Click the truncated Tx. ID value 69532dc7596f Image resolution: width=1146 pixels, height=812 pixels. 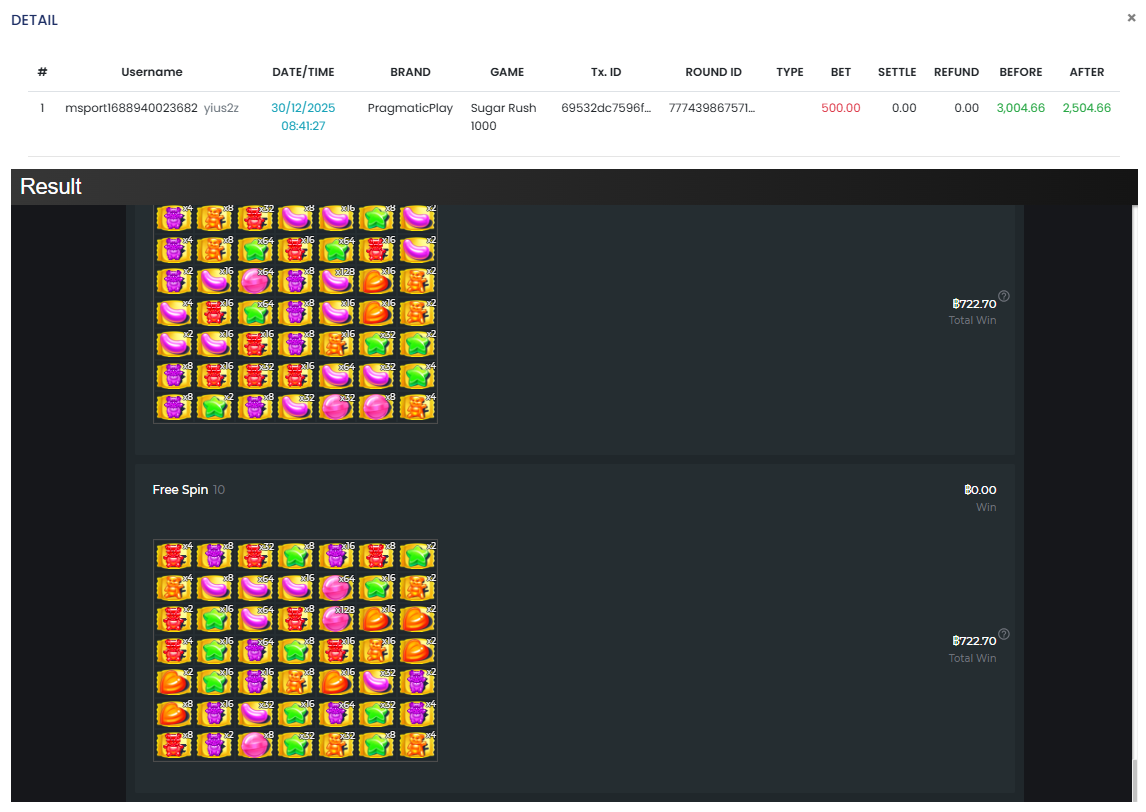coord(606,108)
